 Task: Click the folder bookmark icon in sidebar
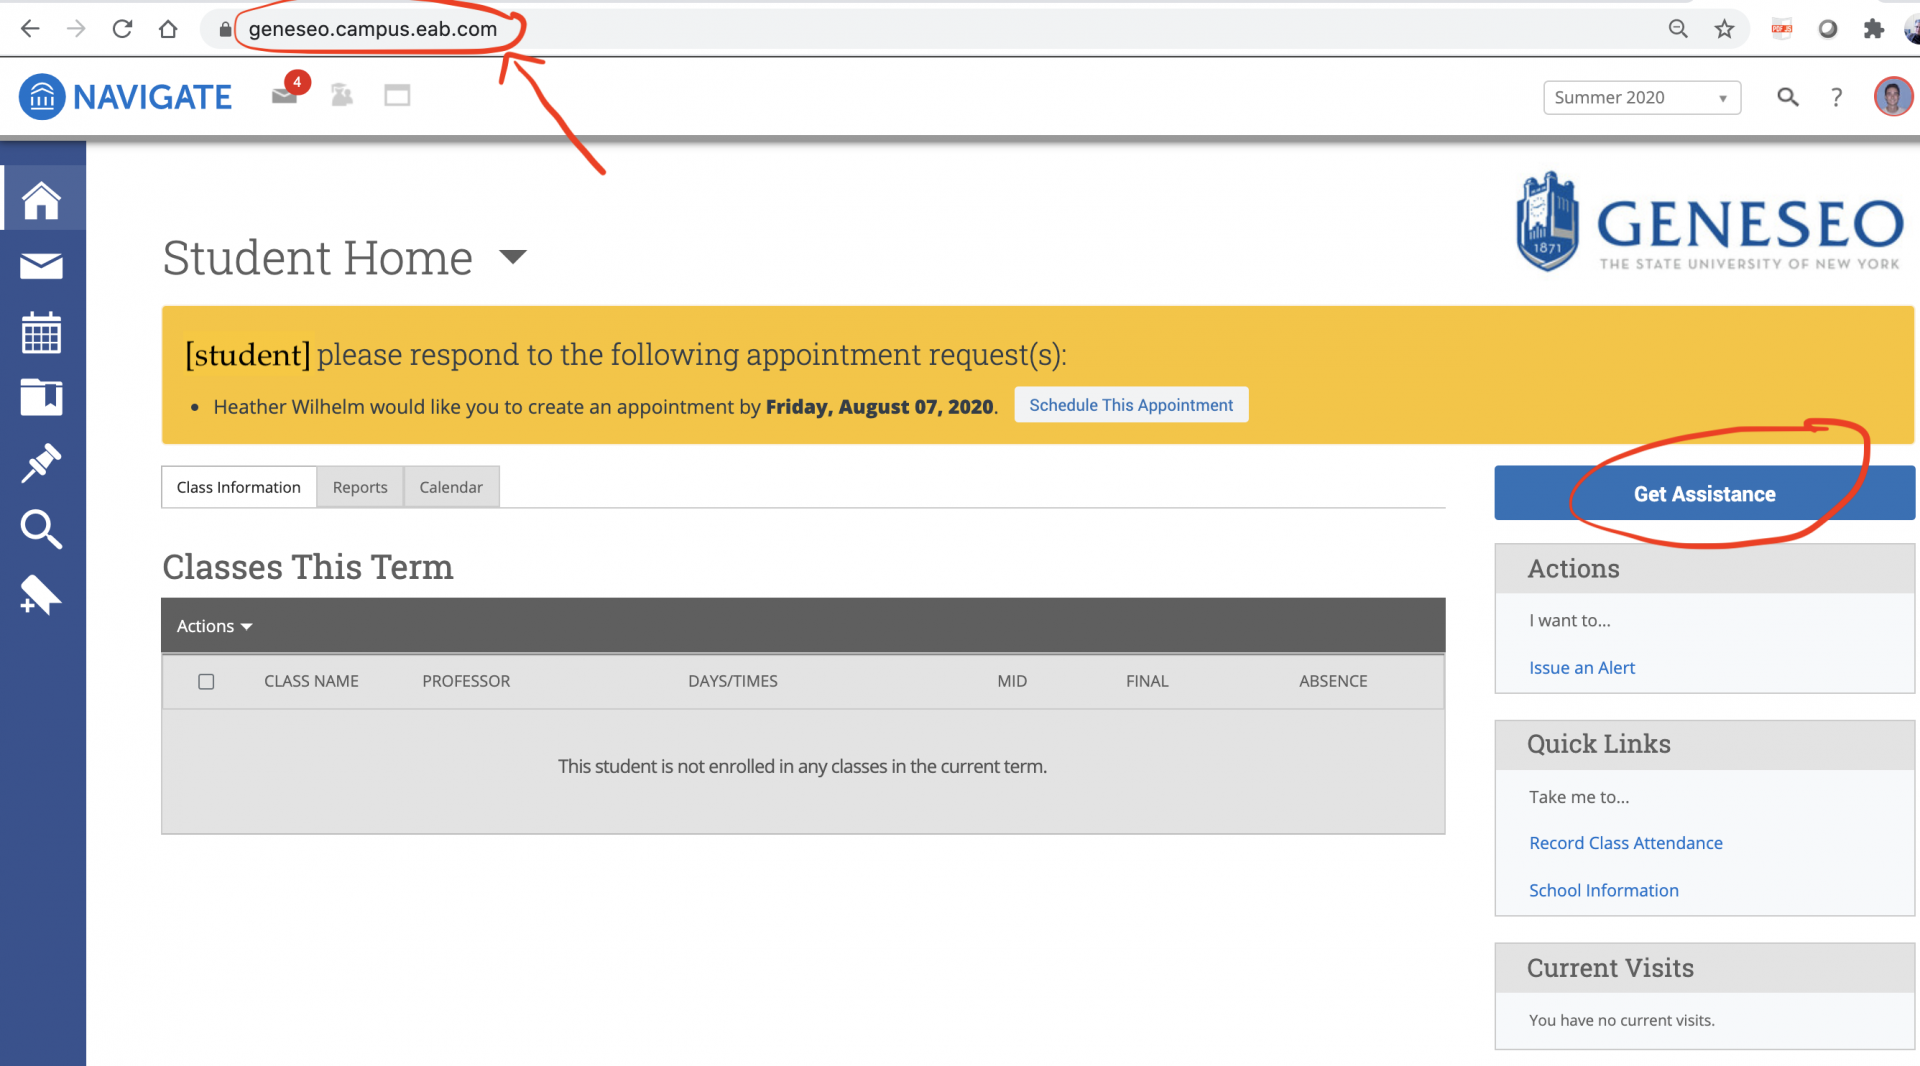pyautogui.click(x=41, y=397)
